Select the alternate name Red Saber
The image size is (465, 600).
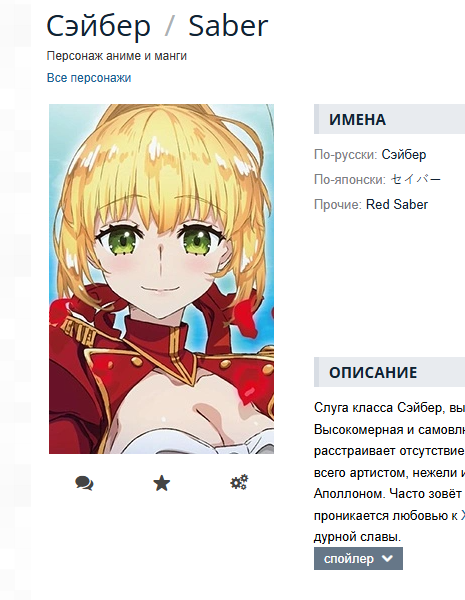tap(397, 204)
